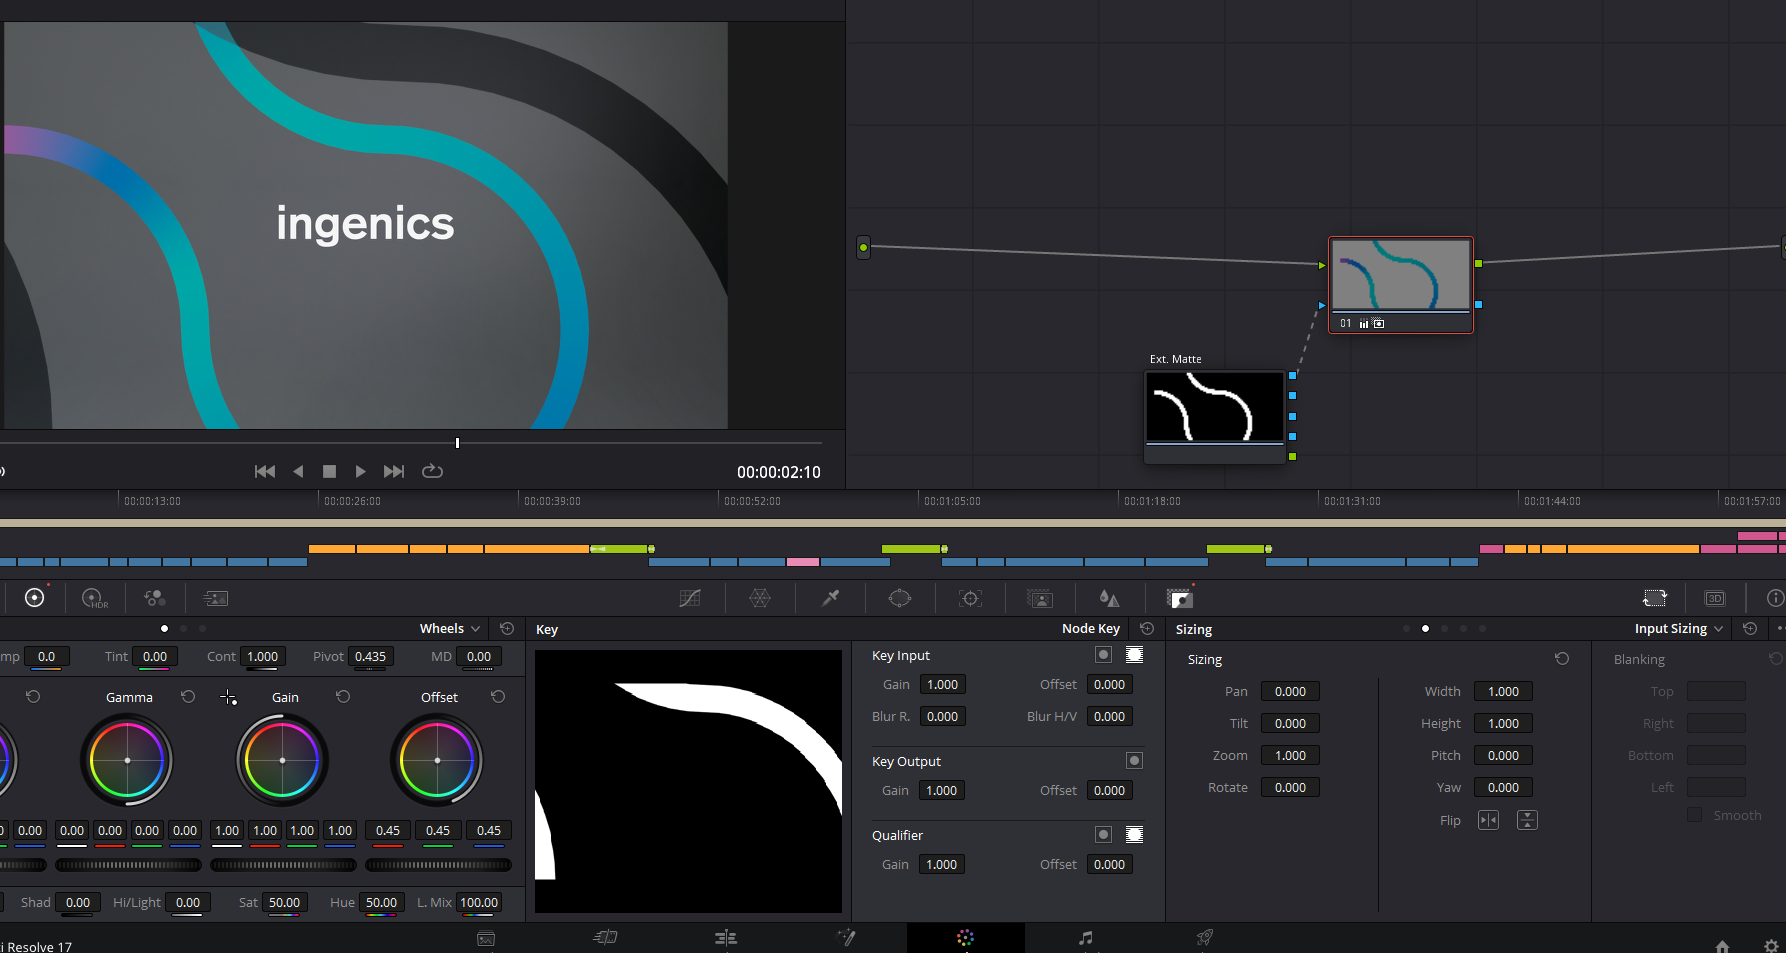The image size is (1786, 953).
Task: Toggle Qualifier invert
Action: (1104, 834)
